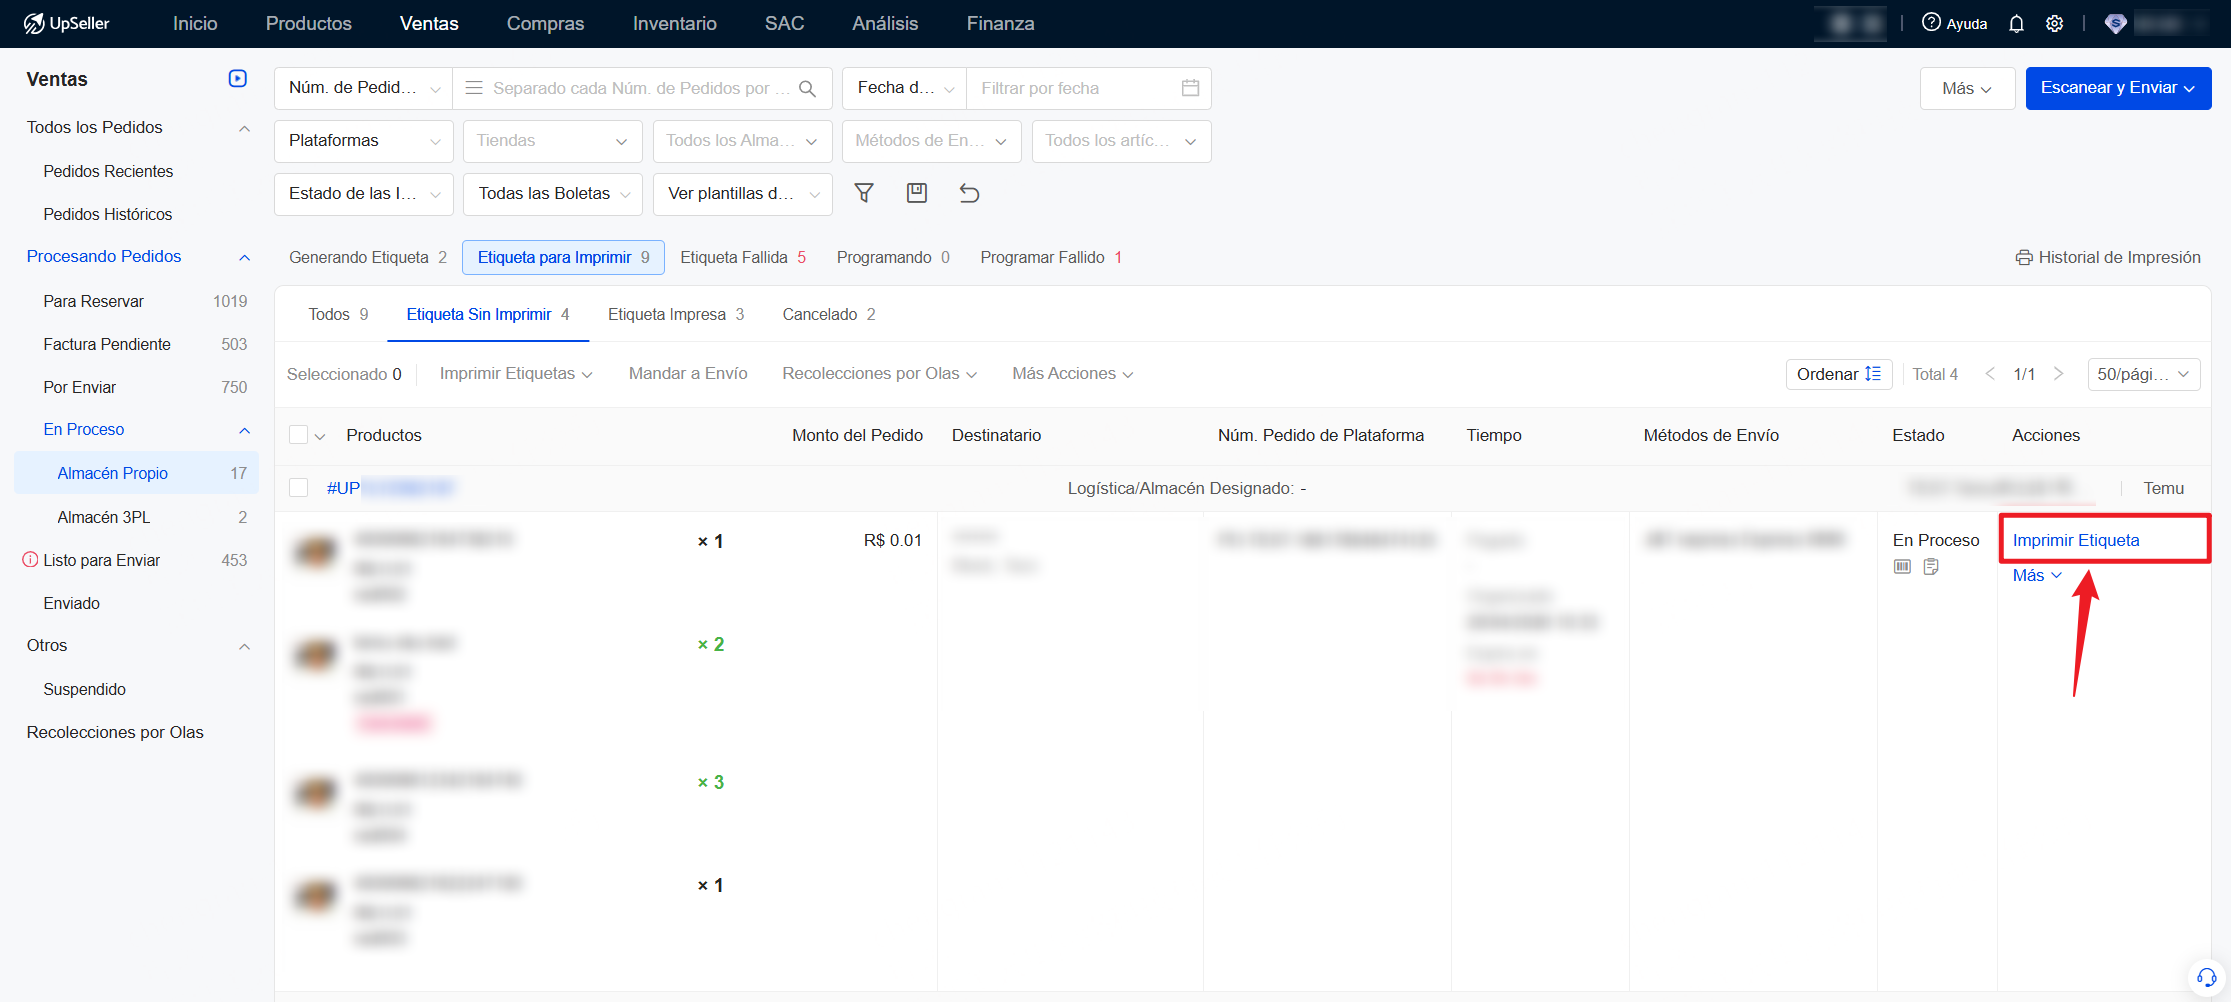Open the Plataformas dropdown
The width and height of the screenshot is (2231, 1002).
[363, 141]
